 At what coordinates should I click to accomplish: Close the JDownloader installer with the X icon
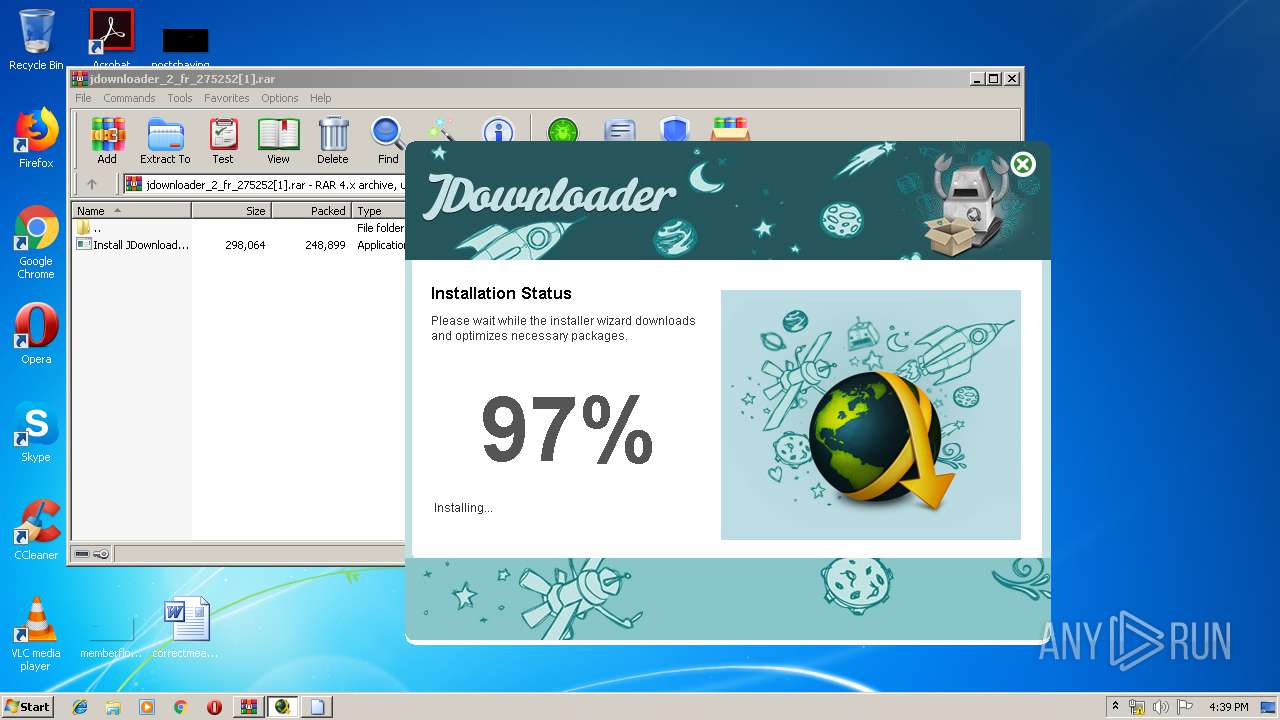[x=1023, y=164]
